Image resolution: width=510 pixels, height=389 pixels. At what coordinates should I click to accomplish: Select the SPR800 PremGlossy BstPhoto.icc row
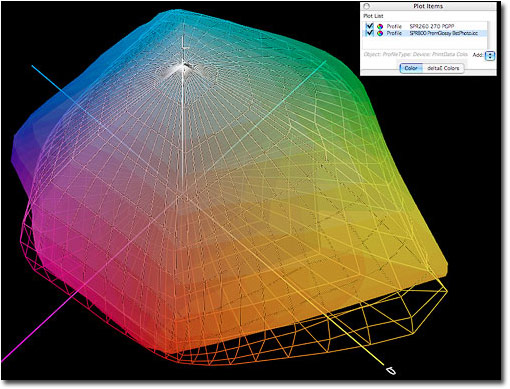[x=426, y=33]
